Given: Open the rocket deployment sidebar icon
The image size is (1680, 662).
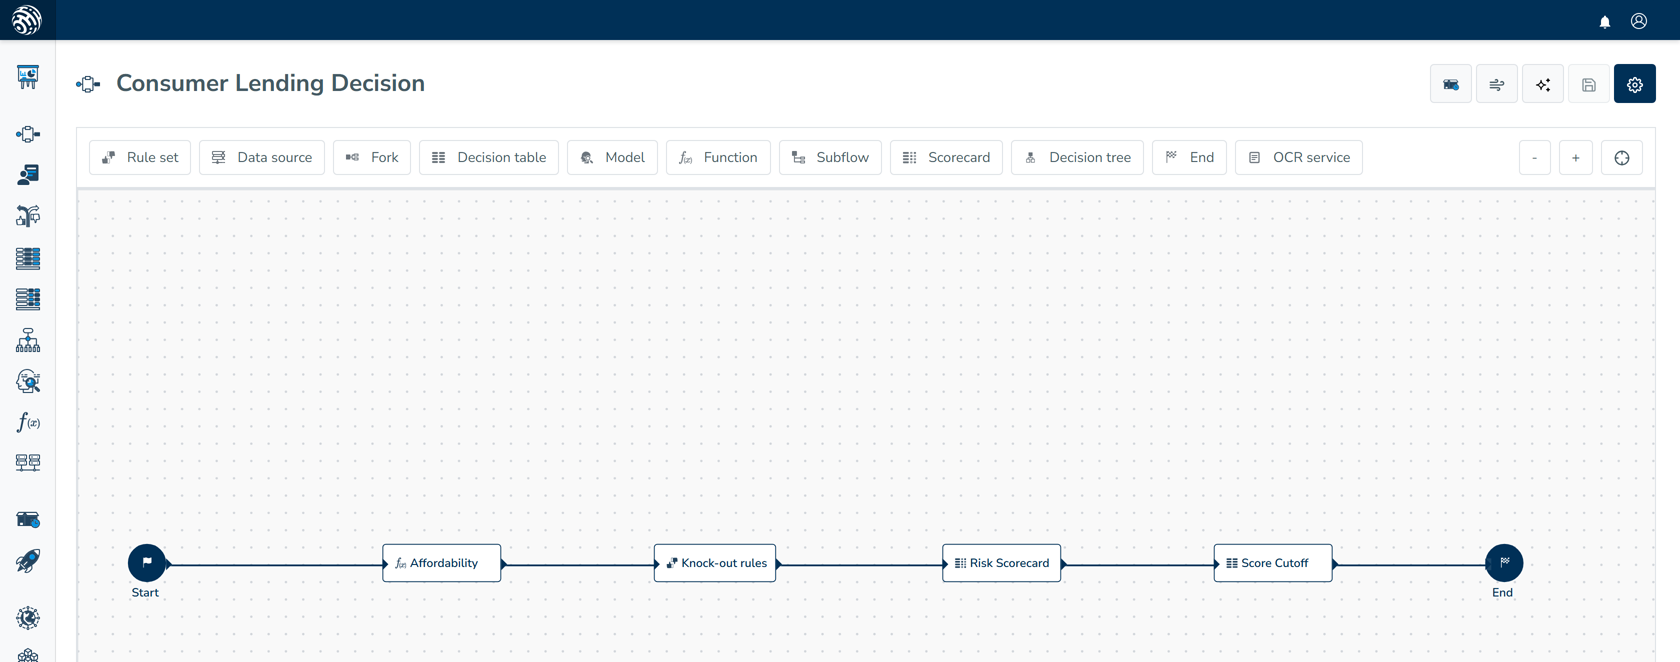Looking at the screenshot, I should (x=28, y=561).
